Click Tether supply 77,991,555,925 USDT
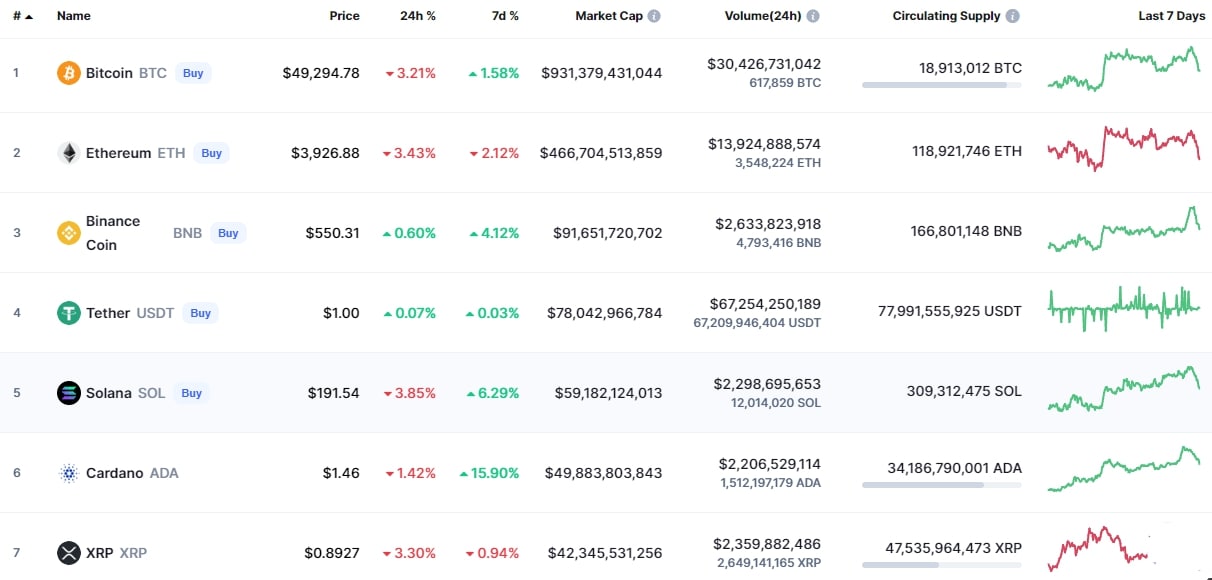This screenshot has width=1212, height=580. pyautogui.click(x=950, y=311)
